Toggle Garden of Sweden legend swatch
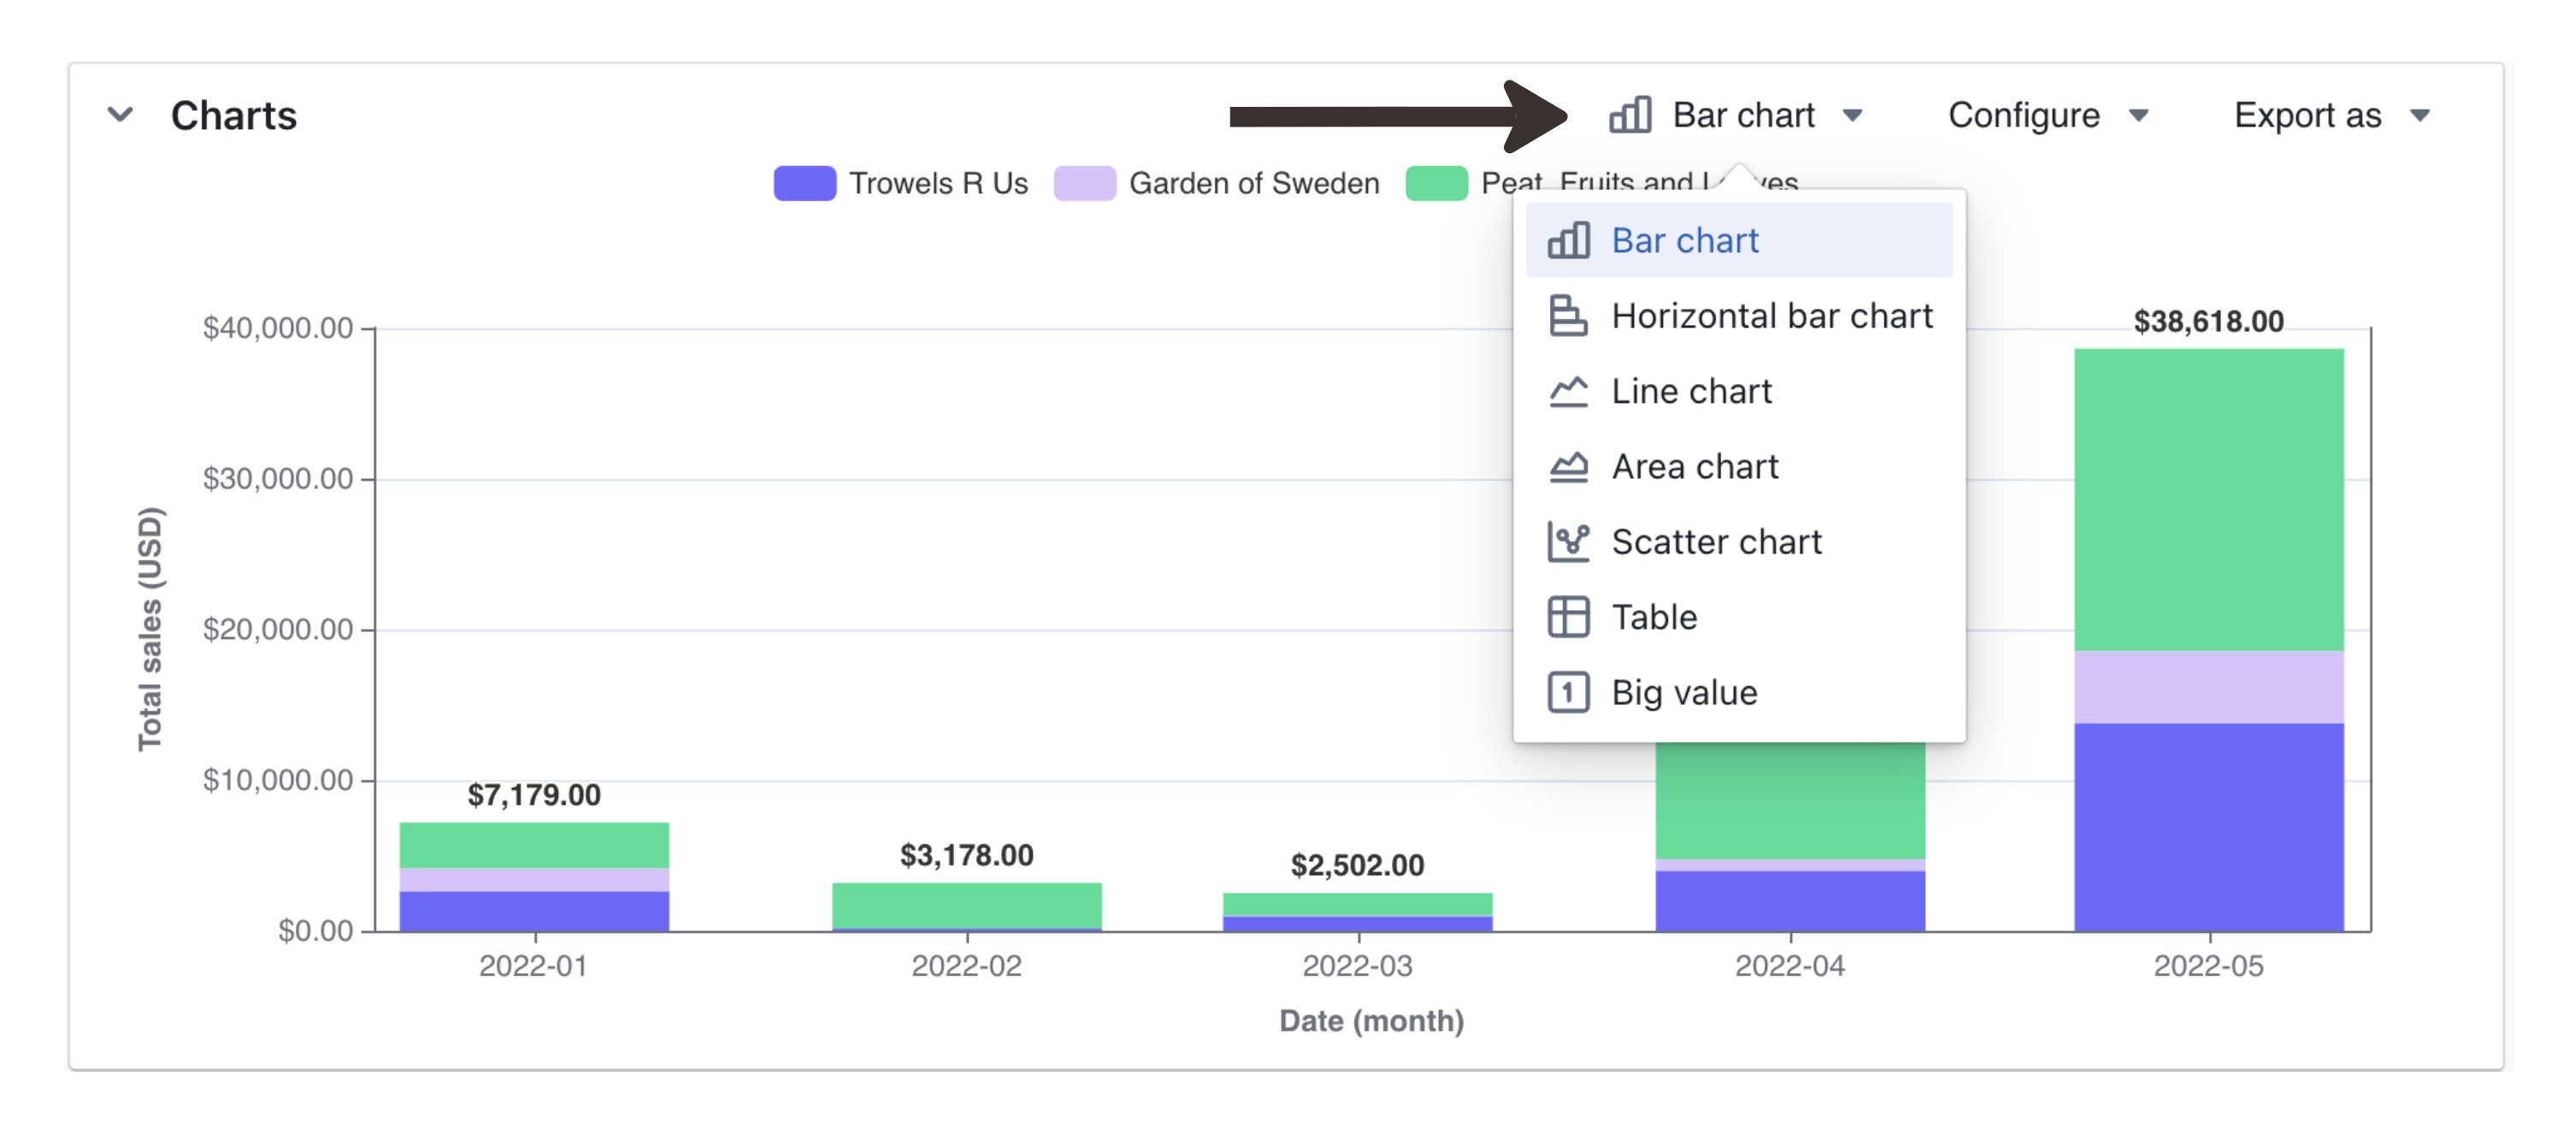This screenshot has width=2576, height=1135. (1084, 183)
